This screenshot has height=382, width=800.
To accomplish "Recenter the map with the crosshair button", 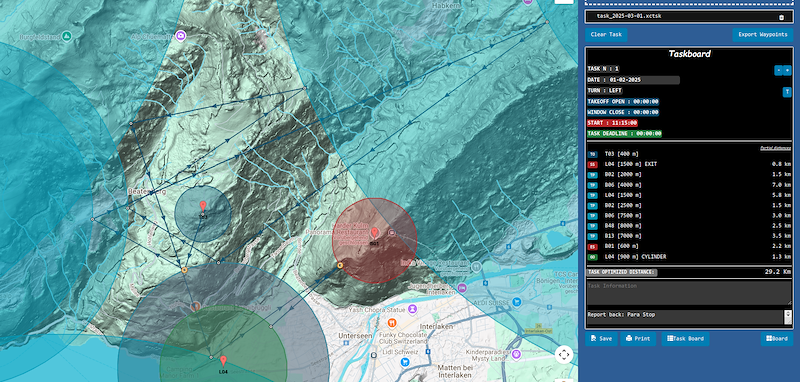I will click(x=564, y=354).
